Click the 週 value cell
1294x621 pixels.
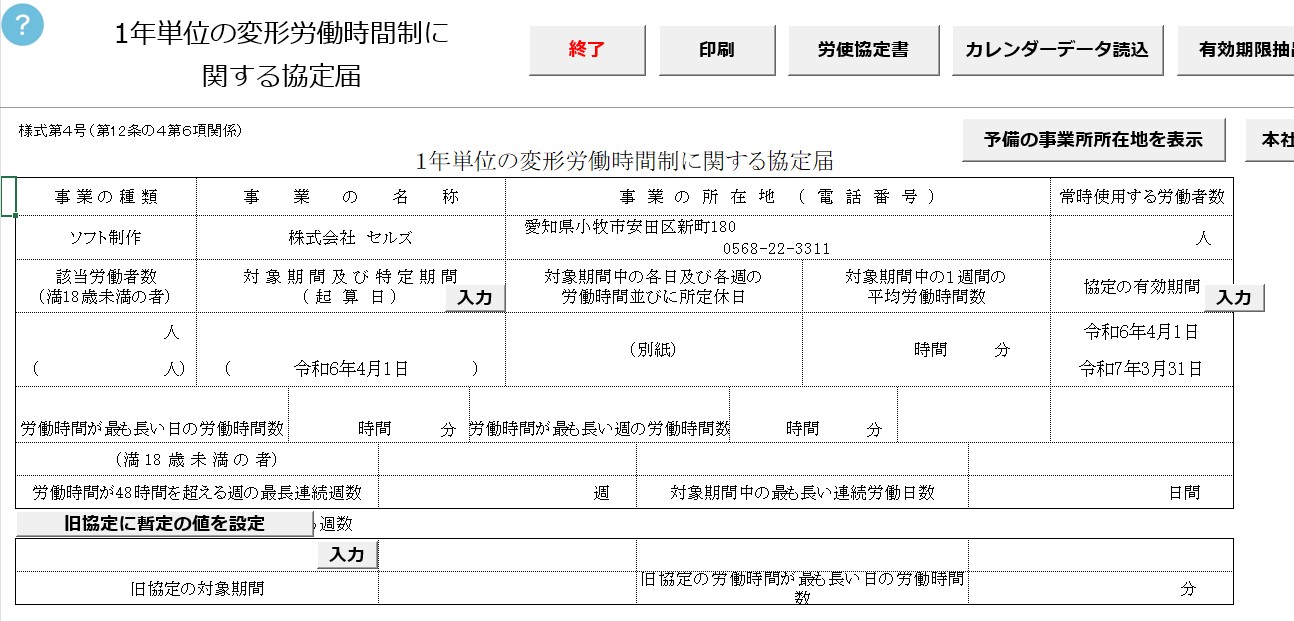coord(507,492)
